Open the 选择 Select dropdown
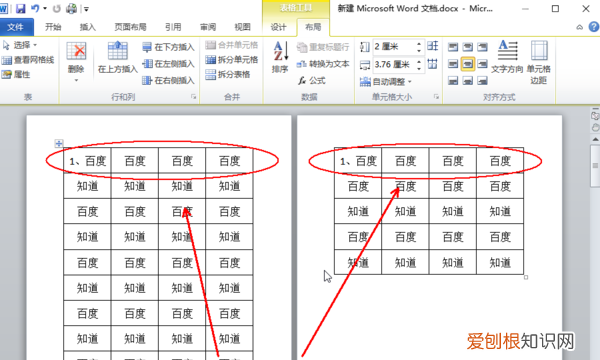The image size is (600, 360). pyautogui.click(x=20, y=45)
